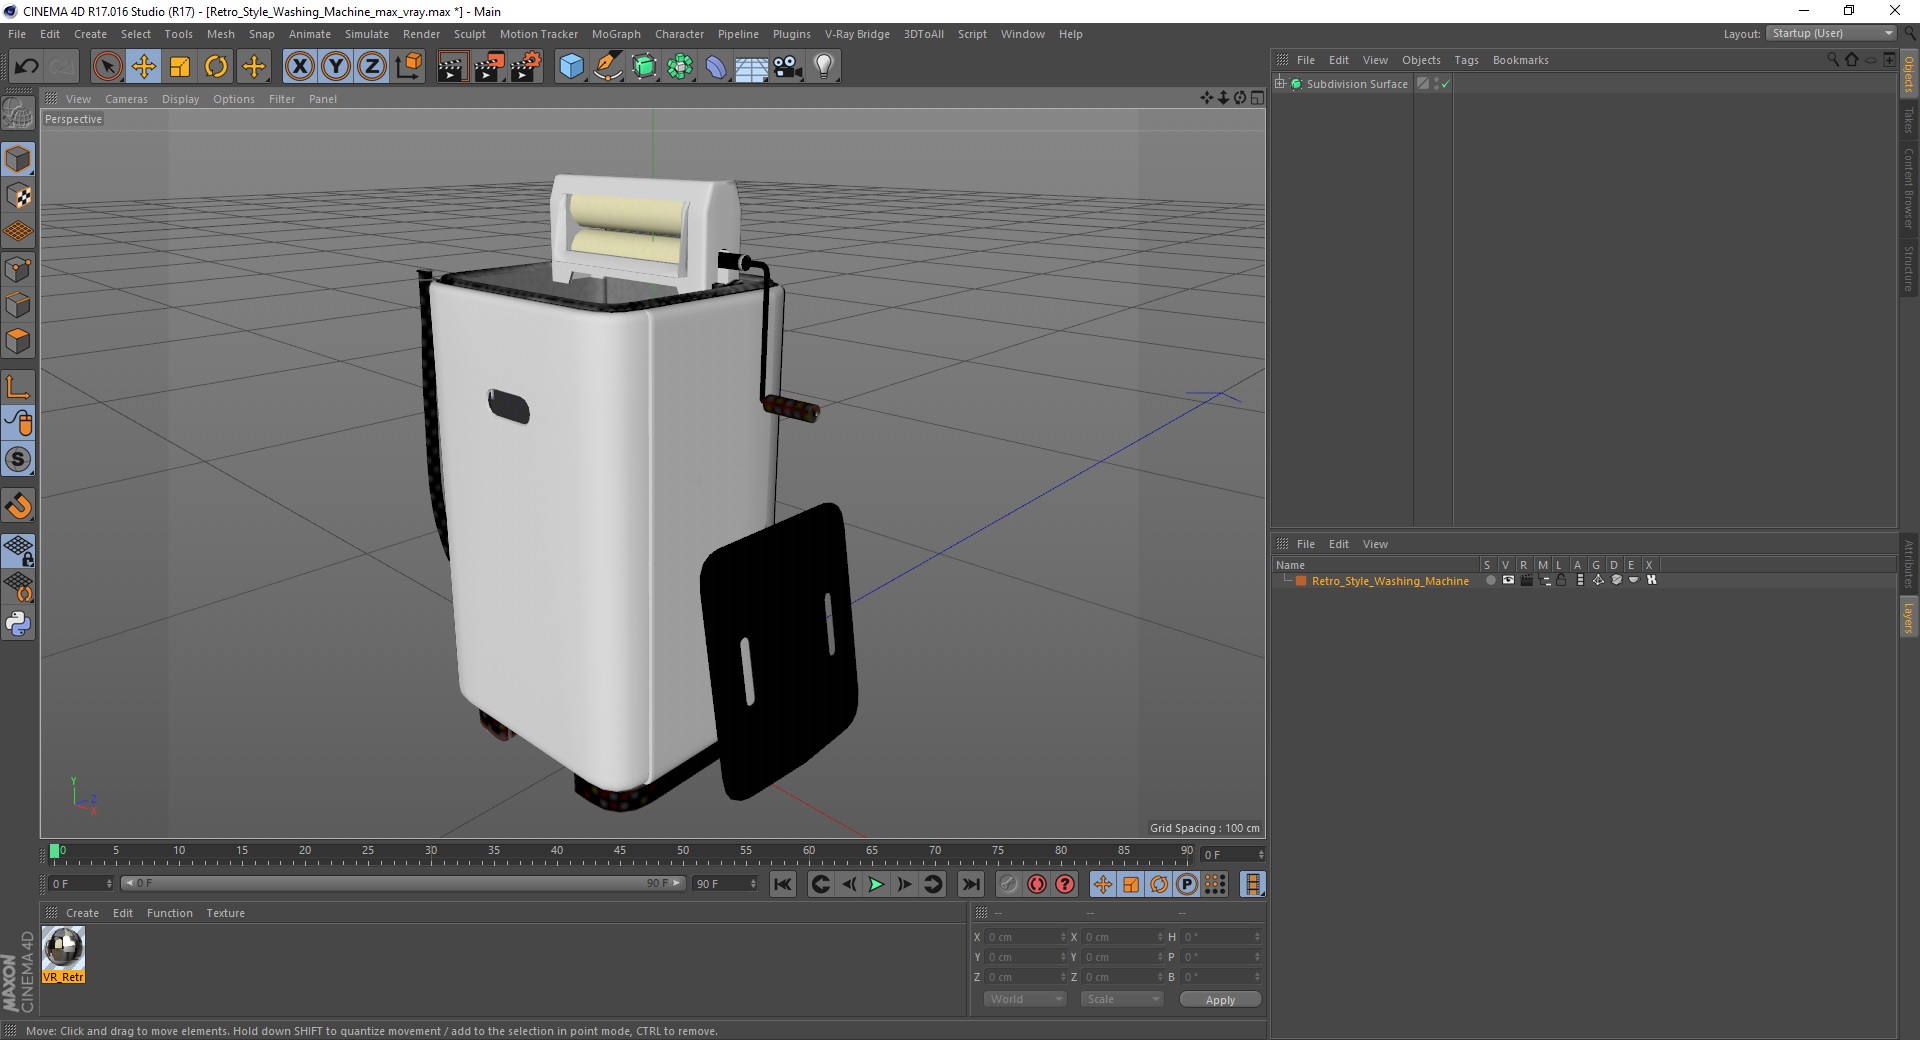The height and width of the screenshot is (1040, 1920).
Task: Add a Cube primitive object
Action: tap(571, 67)
